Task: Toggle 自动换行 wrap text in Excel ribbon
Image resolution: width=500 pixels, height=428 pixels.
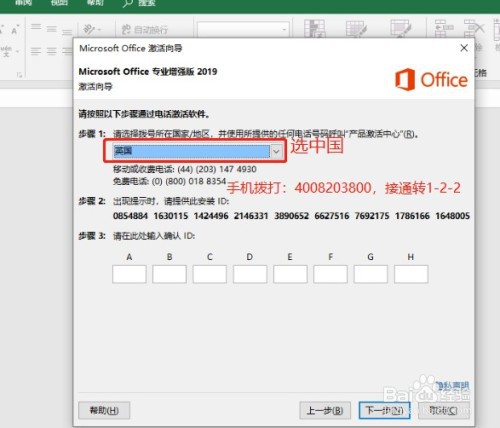Action: (x=144, y=30)
